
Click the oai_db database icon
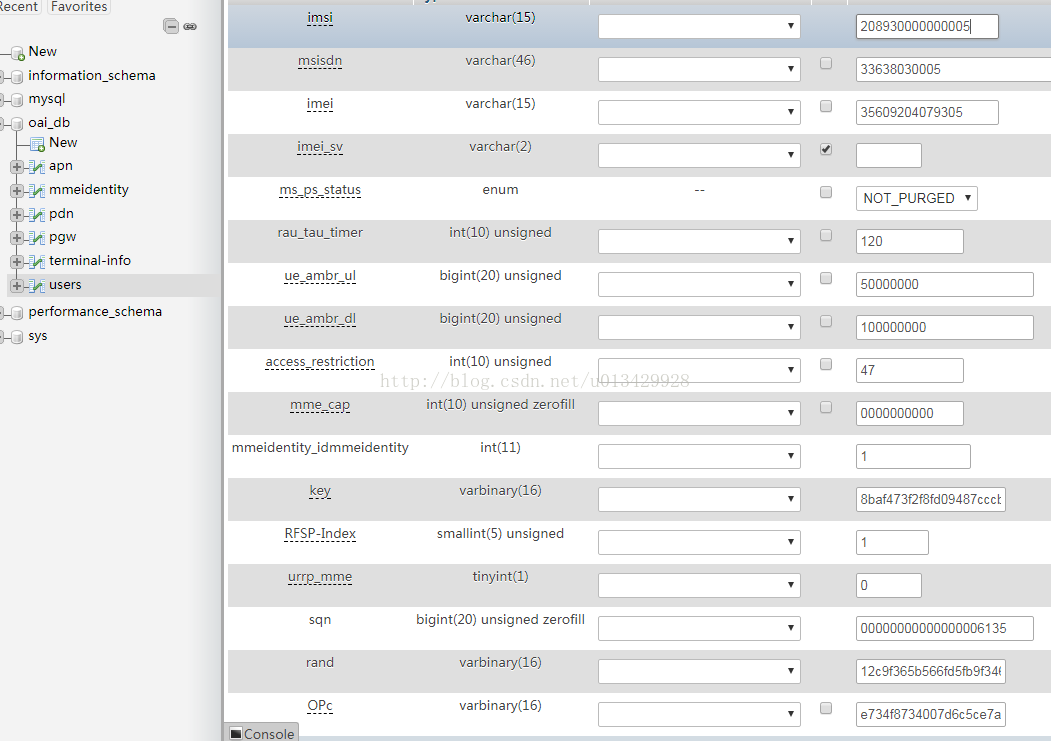click(x=17, y=124)
